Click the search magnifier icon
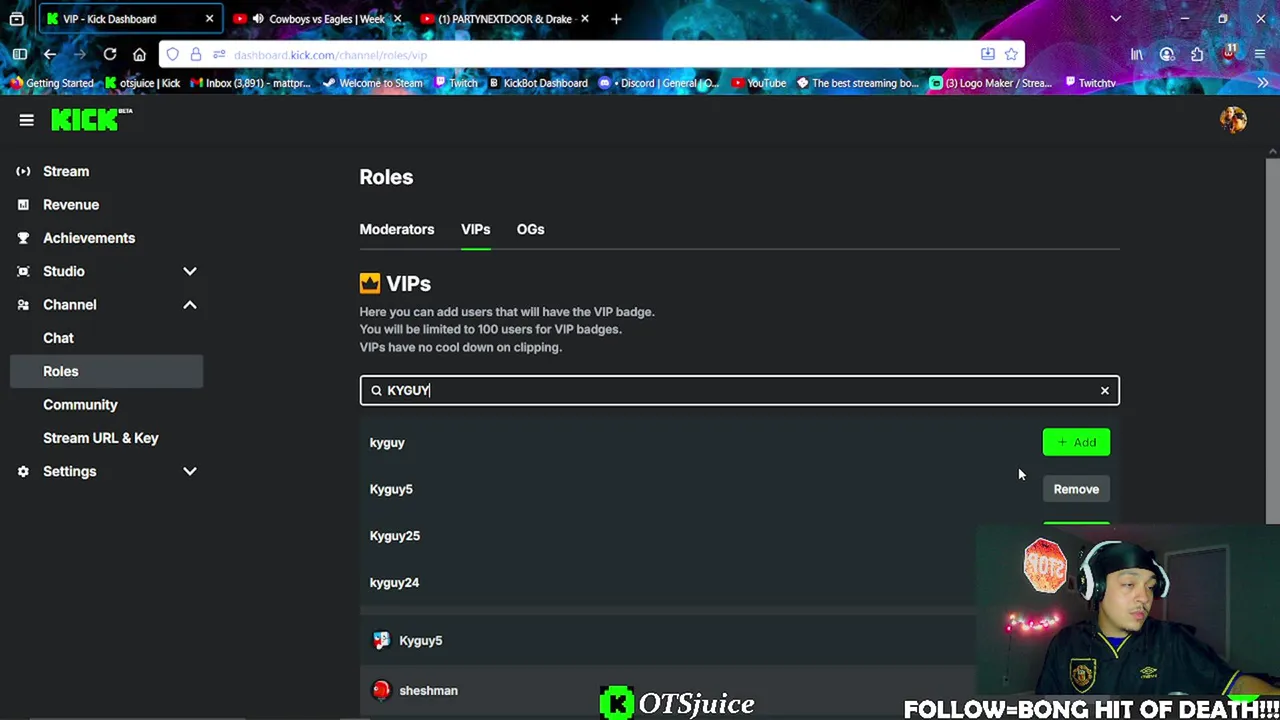This screenshot has height=720, width=1280. point(376,390)
